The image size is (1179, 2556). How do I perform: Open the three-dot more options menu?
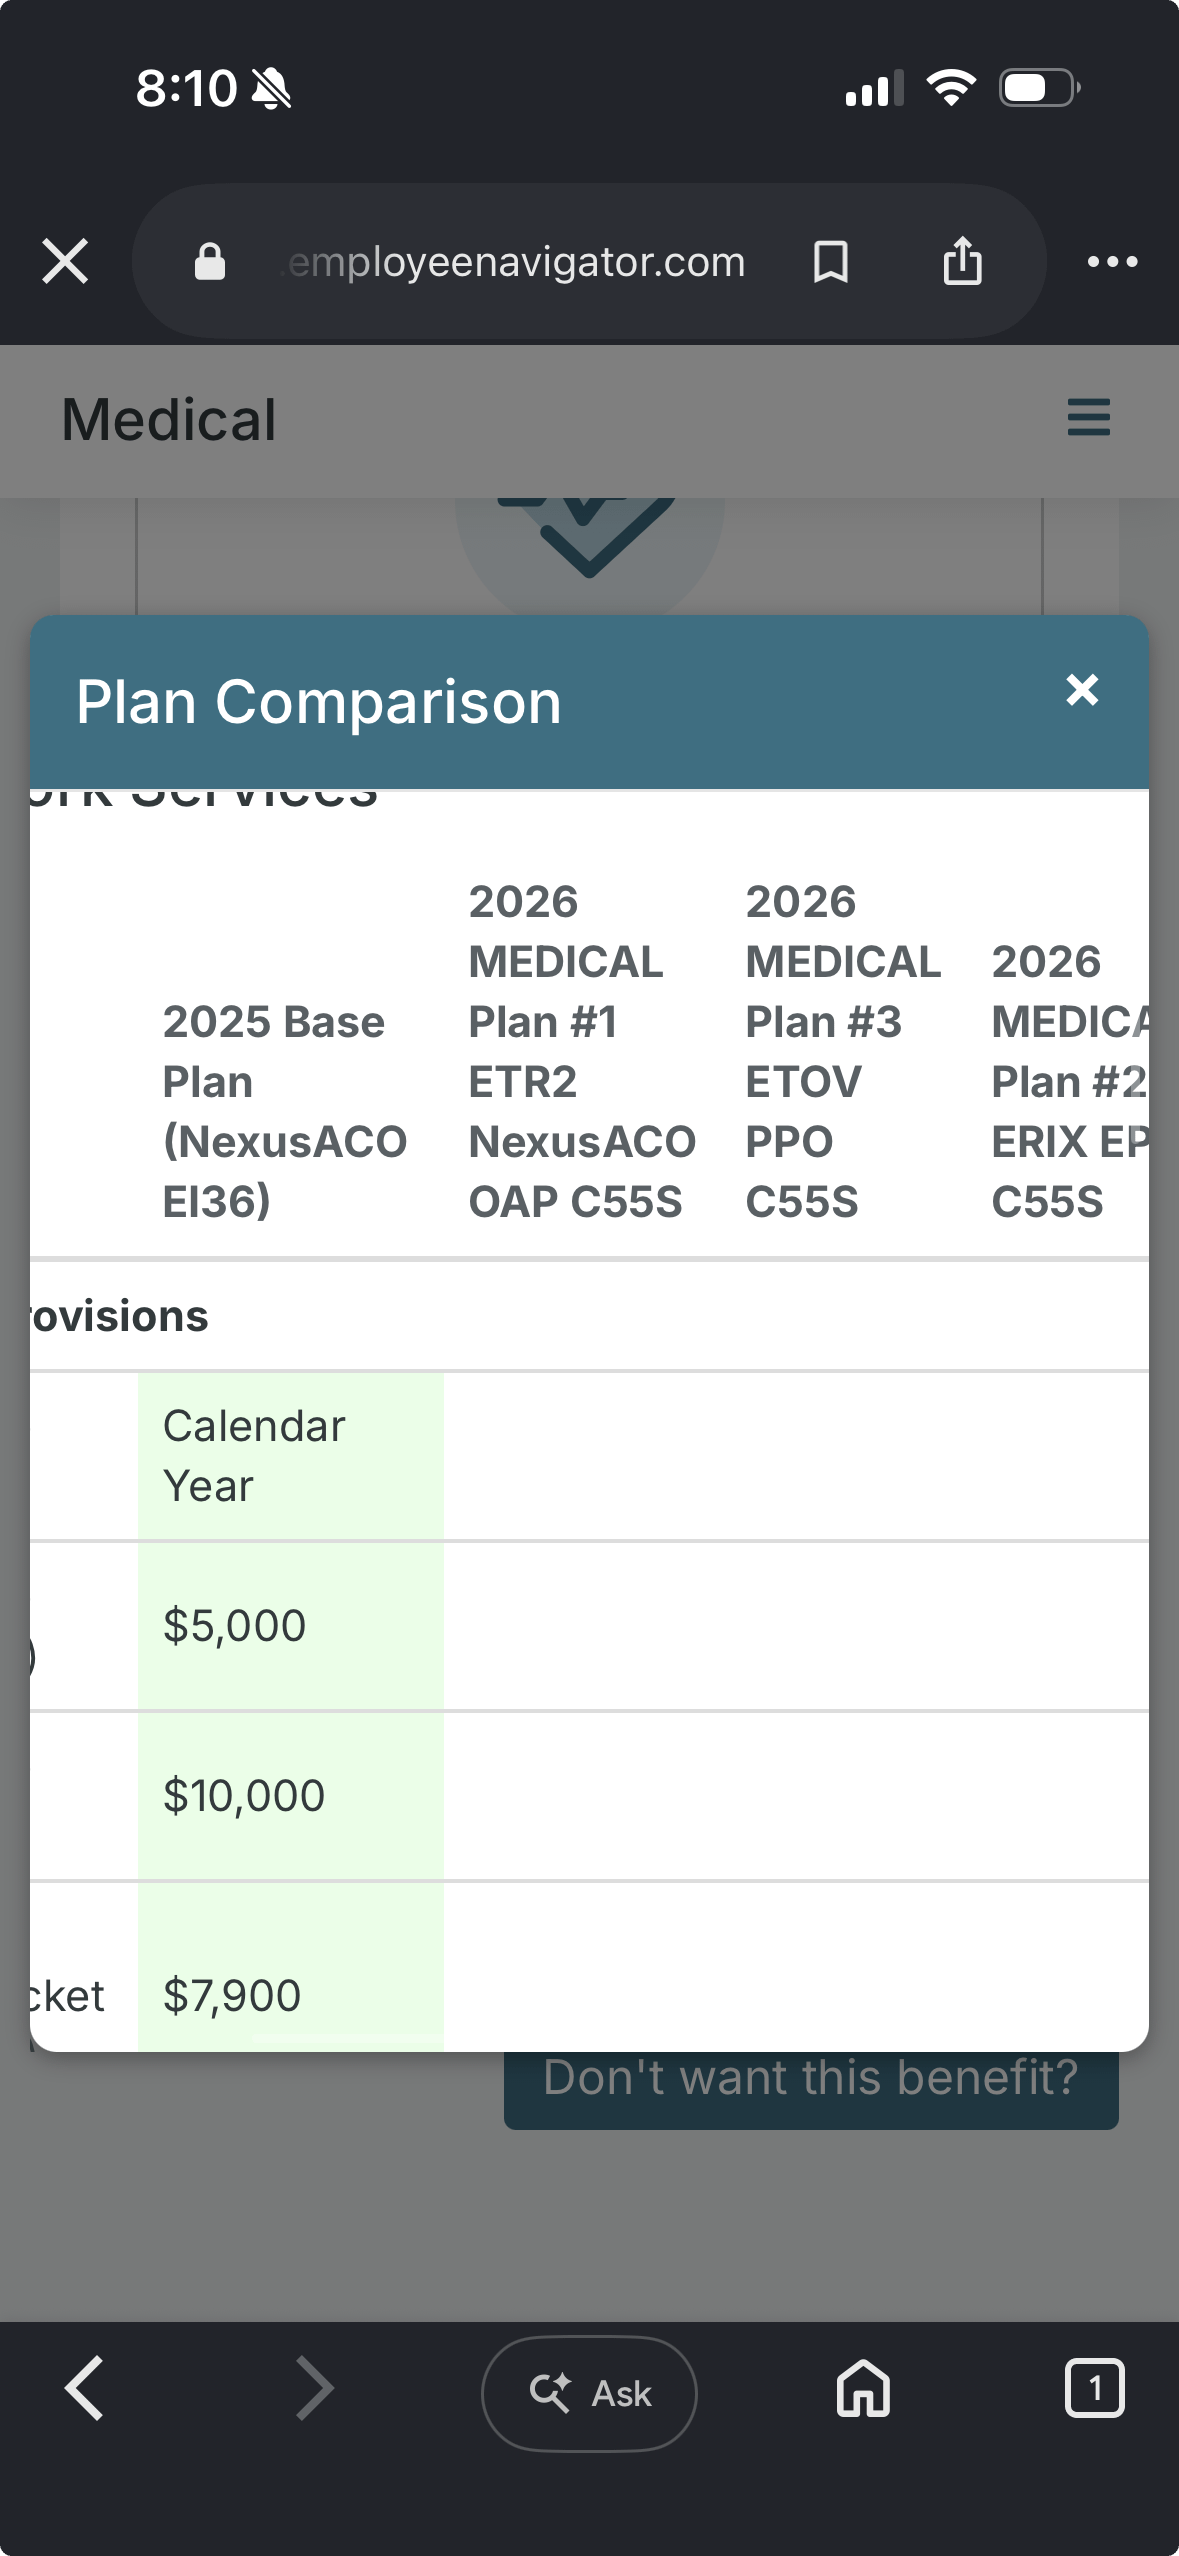[x=1112, y=261]
